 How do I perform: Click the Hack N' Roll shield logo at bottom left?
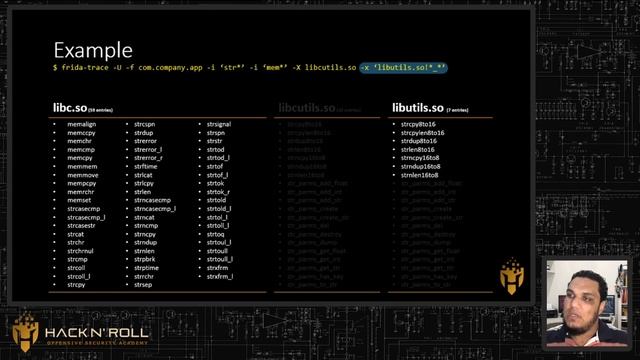(25, 332)
